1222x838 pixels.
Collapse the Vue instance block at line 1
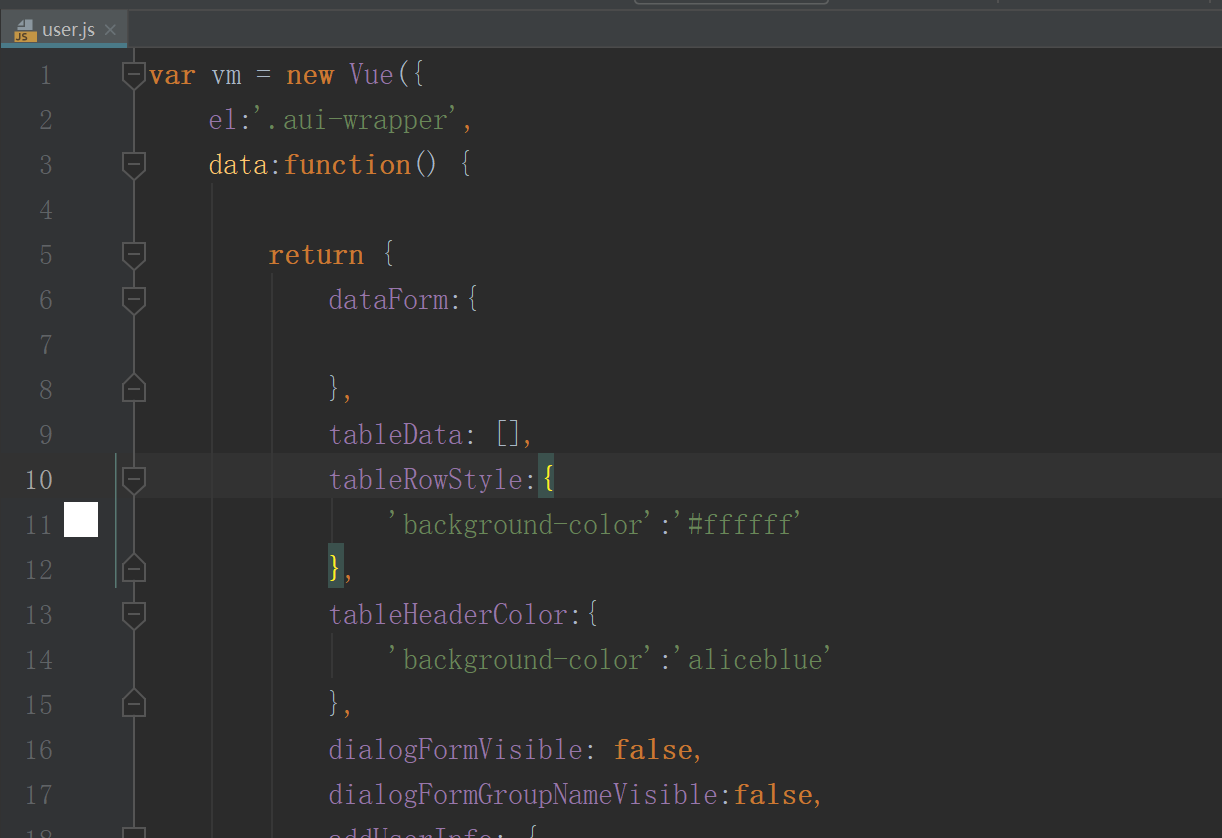133,74
